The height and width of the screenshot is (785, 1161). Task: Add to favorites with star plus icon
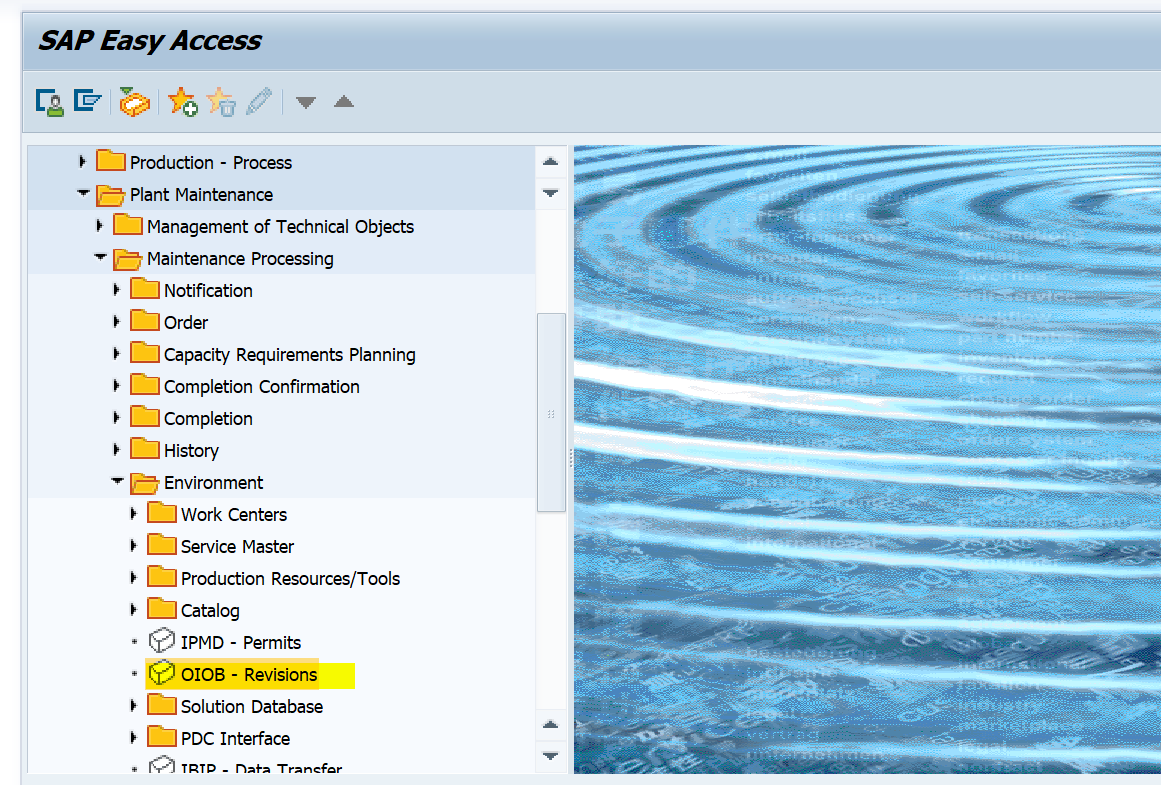(x=182, y=102)
